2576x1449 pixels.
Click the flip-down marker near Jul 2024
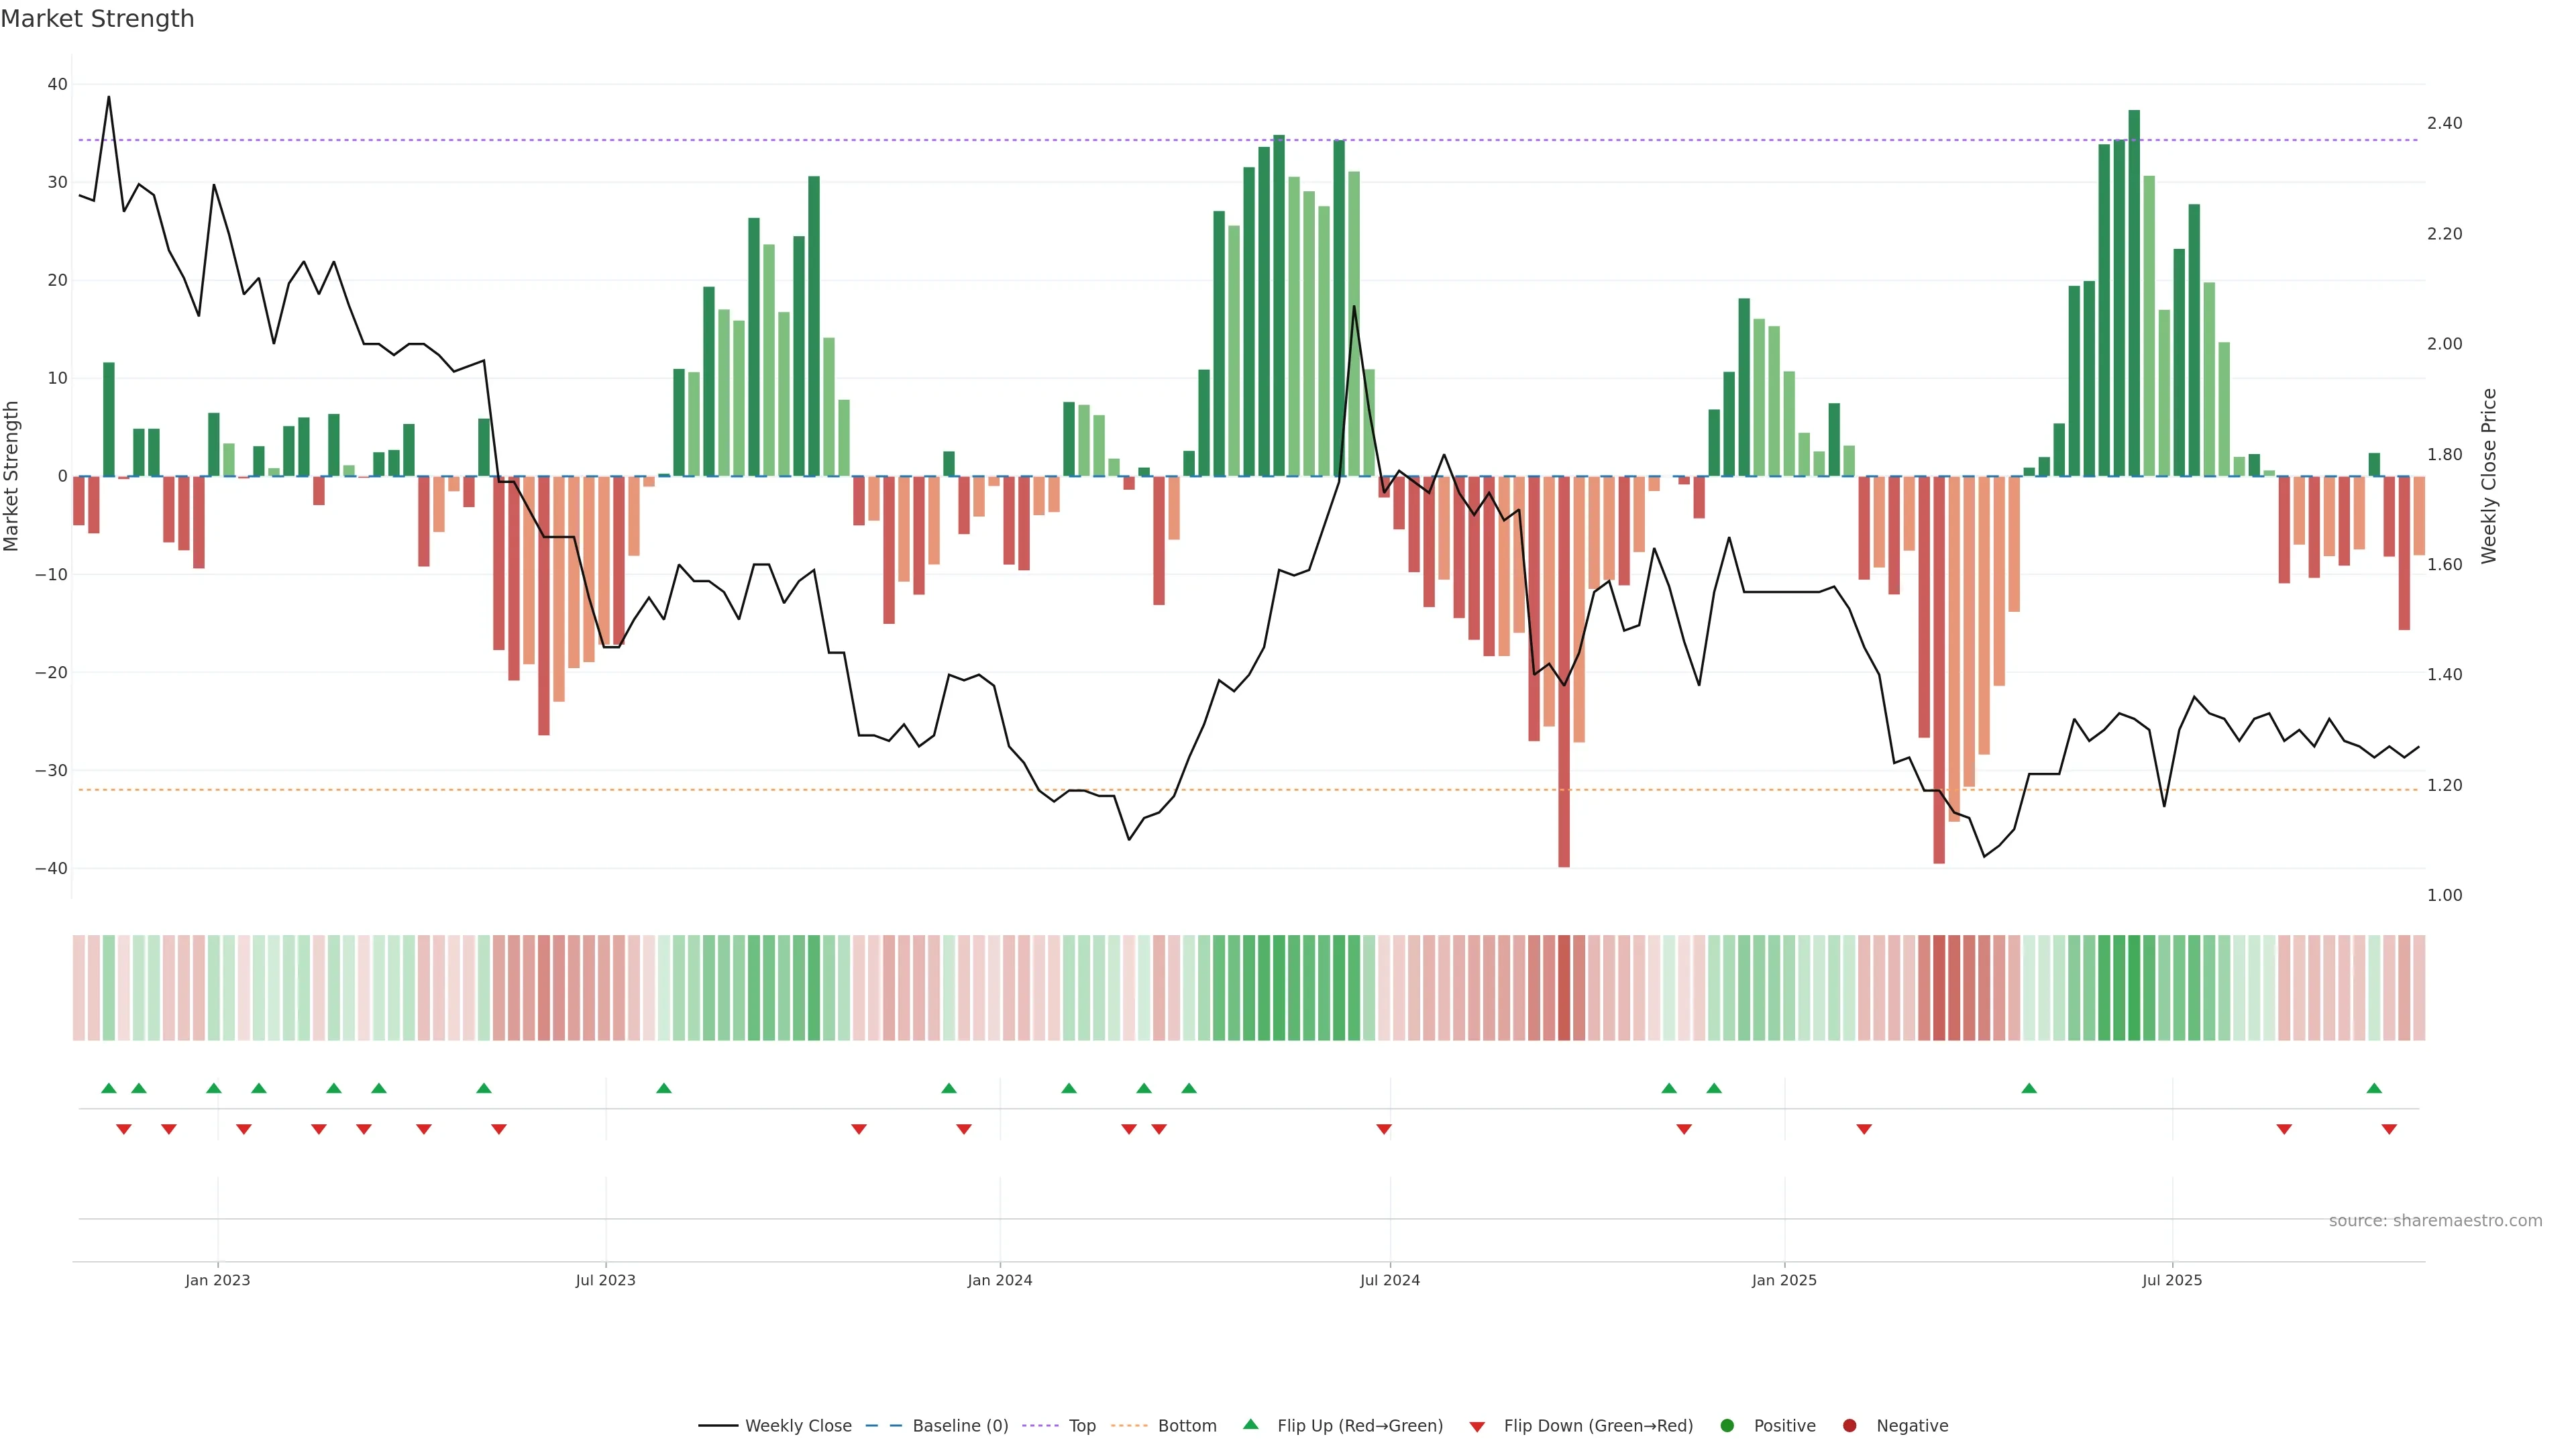[x=1384, y=1129]
